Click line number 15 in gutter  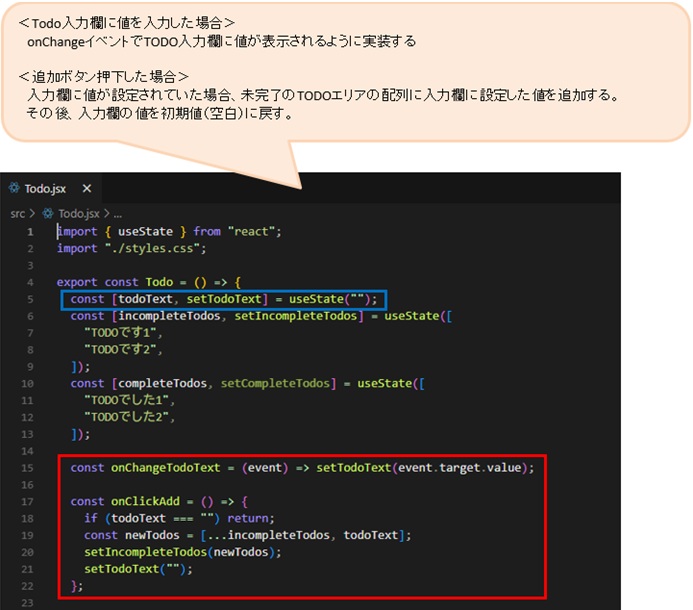click(27, 468)
